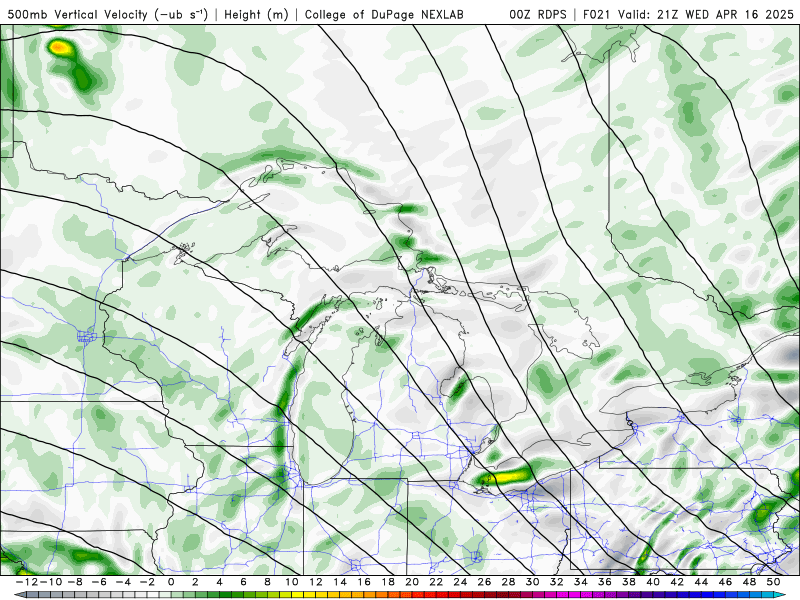
Task: Click the 24 label on the legend
Action: tap(460, 582)
